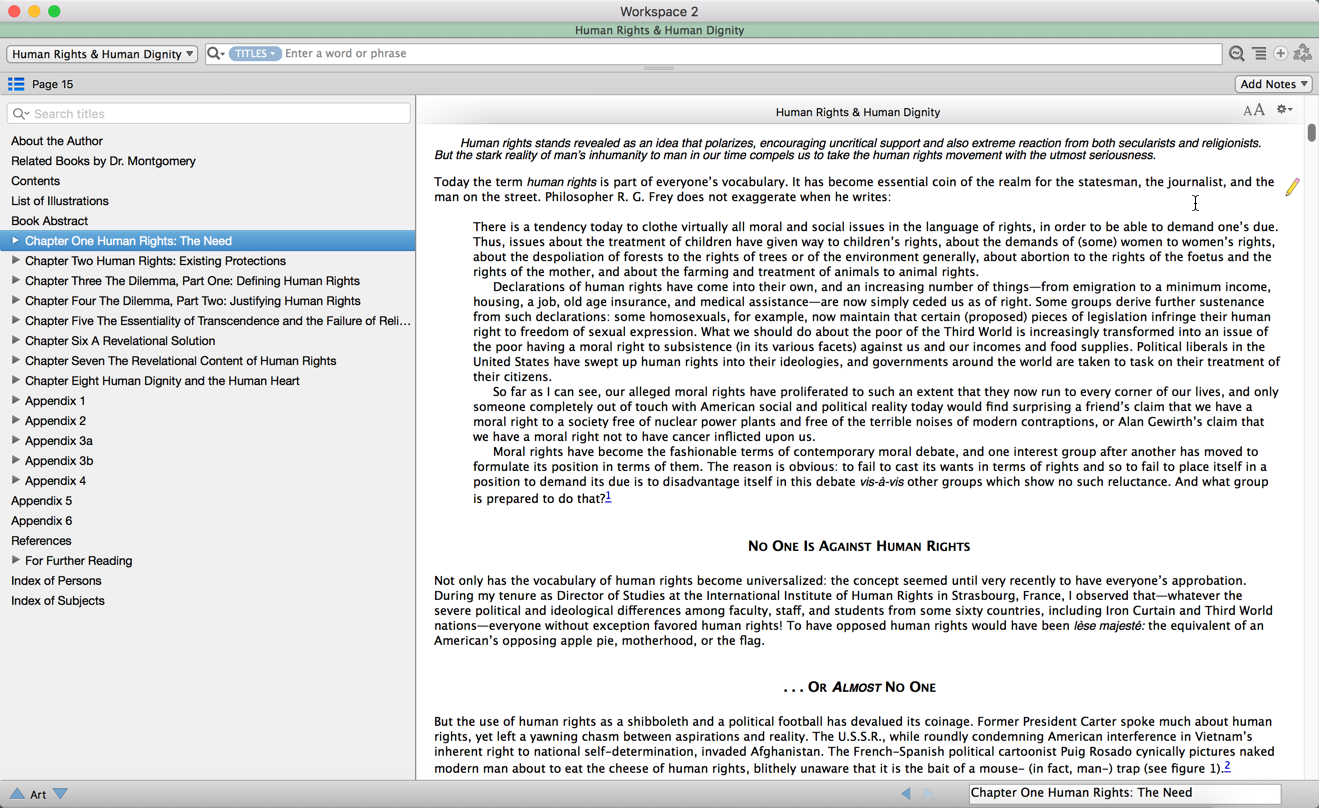Click the centered Human Rights & Human Dignity pane title
Viewport: 1319px width, 808px height.
tap(858, 112)
